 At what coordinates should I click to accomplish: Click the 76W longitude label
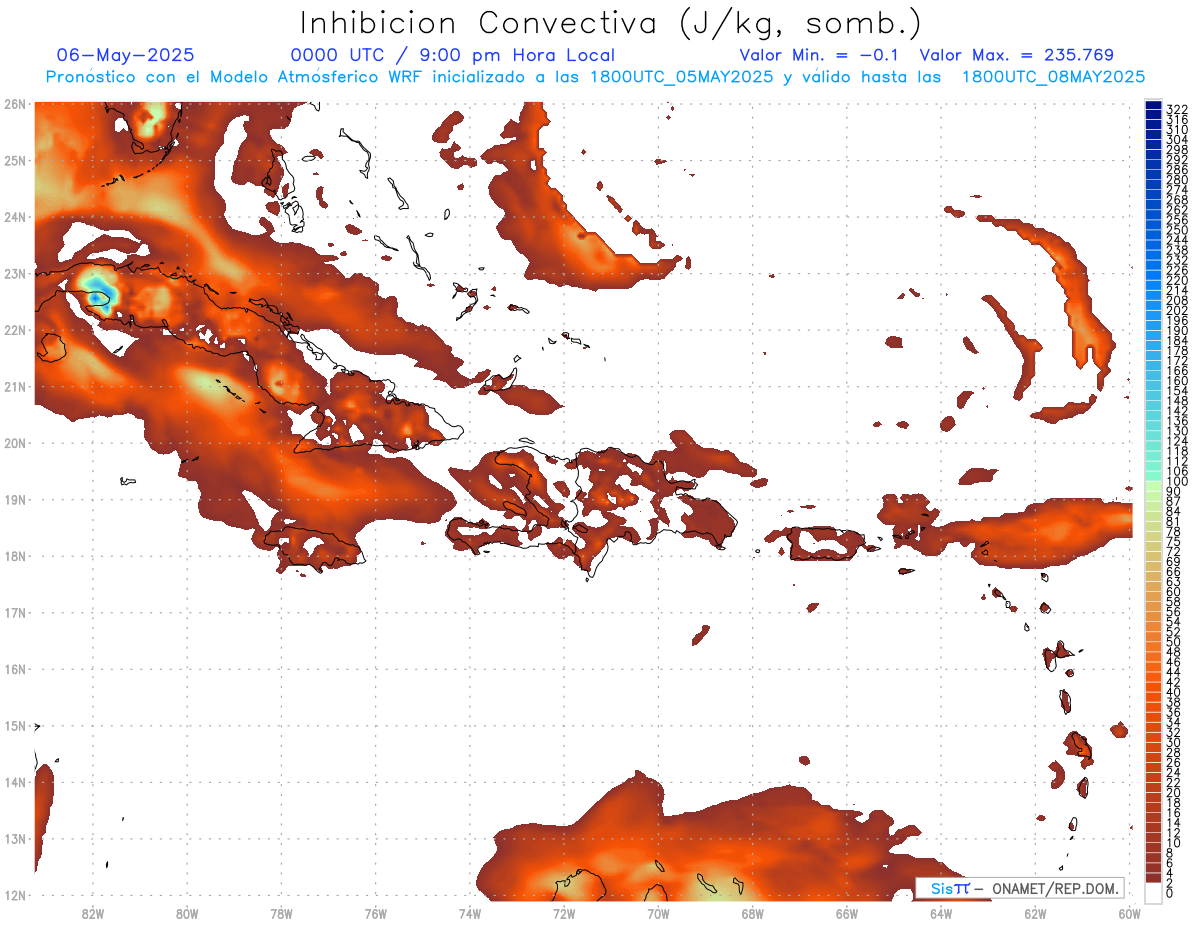(x=376, y=913)
